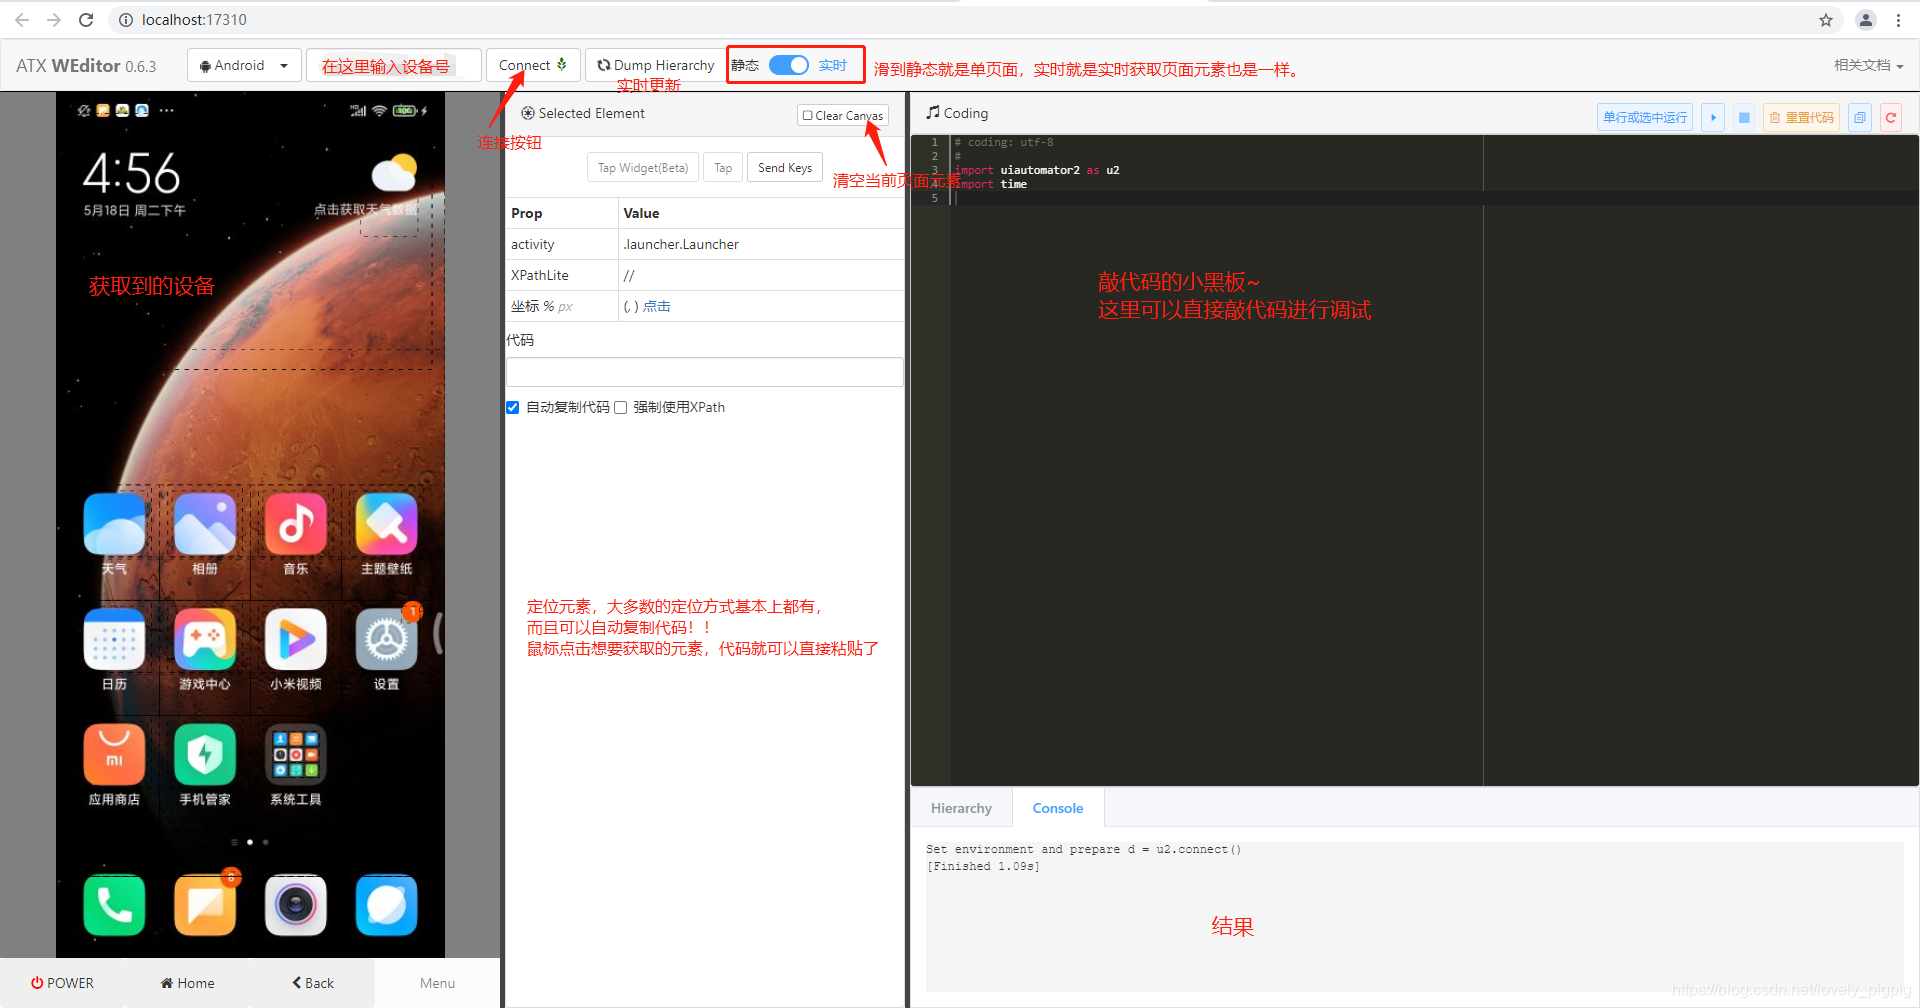Click the device serial number input field
This screenshot has width=1920, height=1008.
click(x=393, y=65)
